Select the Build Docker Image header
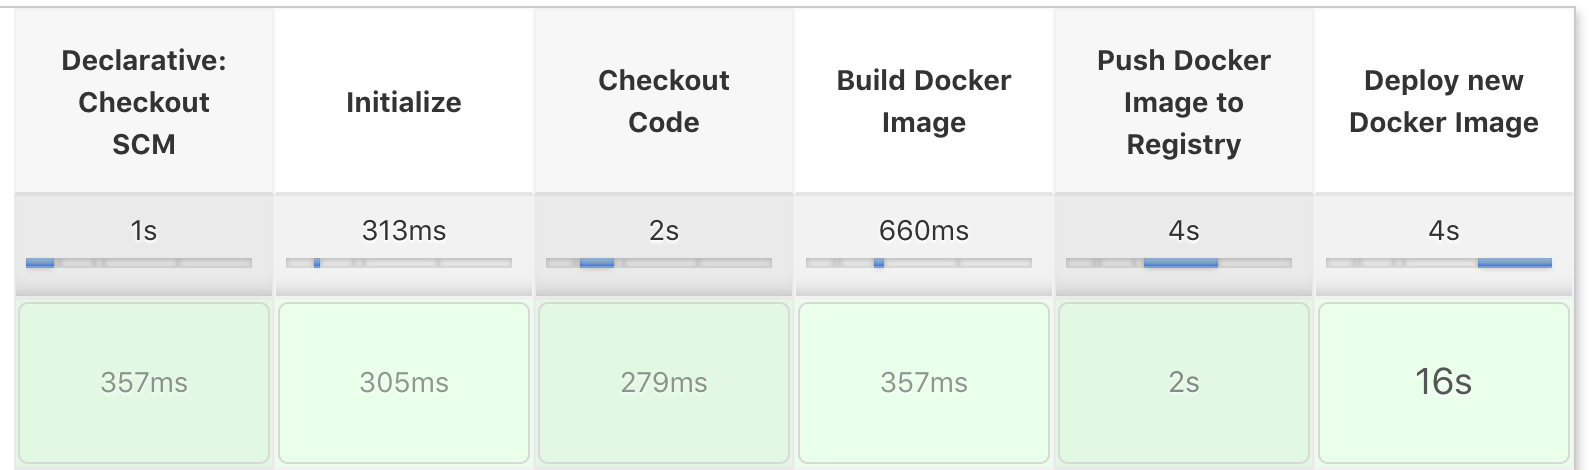 [x=924, y=102]
